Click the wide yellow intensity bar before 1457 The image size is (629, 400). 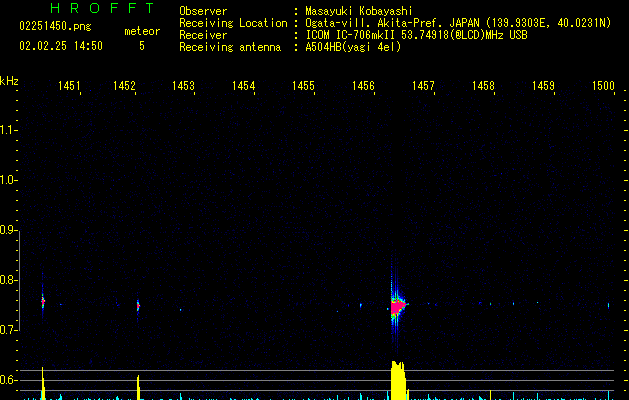398,380
